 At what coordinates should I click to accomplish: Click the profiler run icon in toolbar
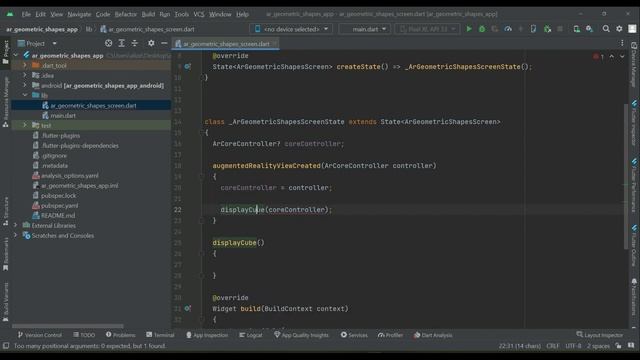click(508, 29)
